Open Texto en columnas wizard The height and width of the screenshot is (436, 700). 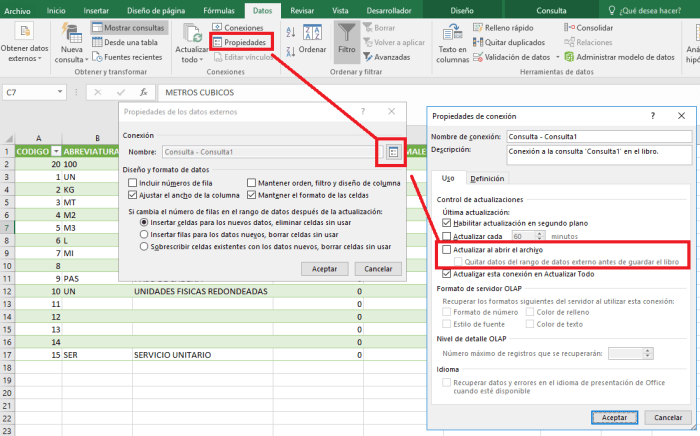pos(452,43)
